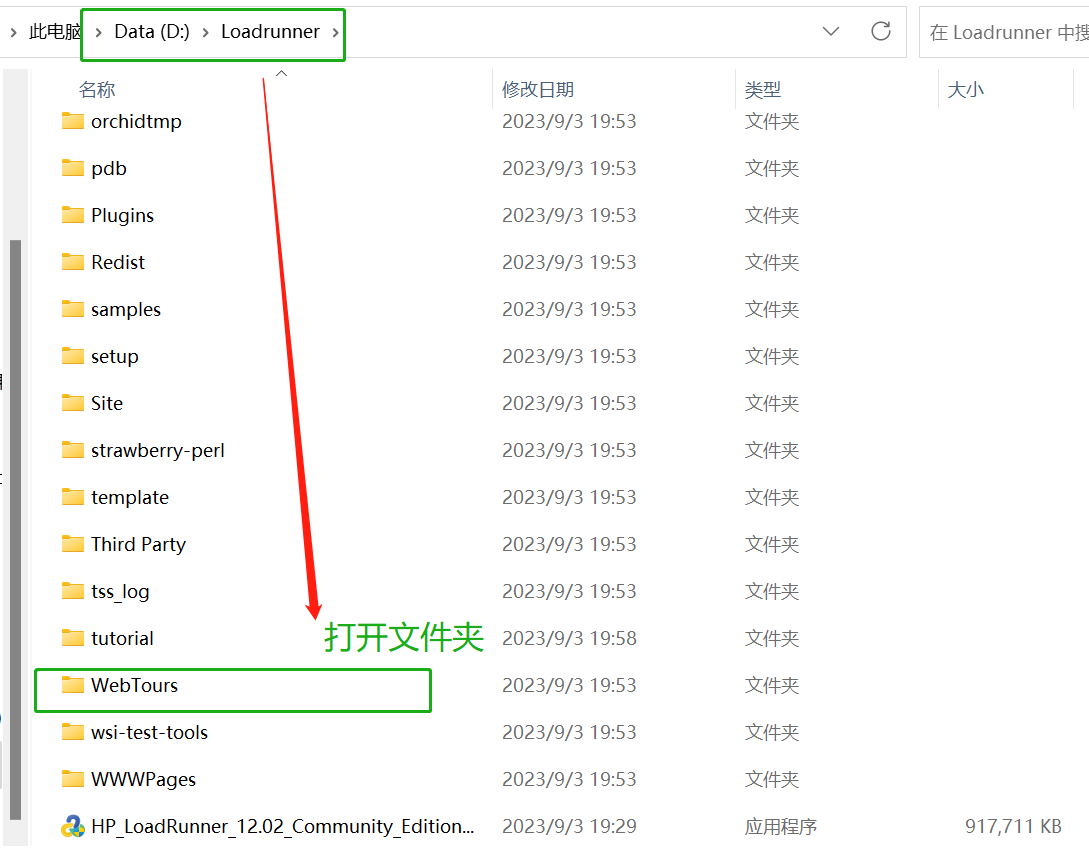Click 文件夹 type cell in WebTours row

pos(772,685)
